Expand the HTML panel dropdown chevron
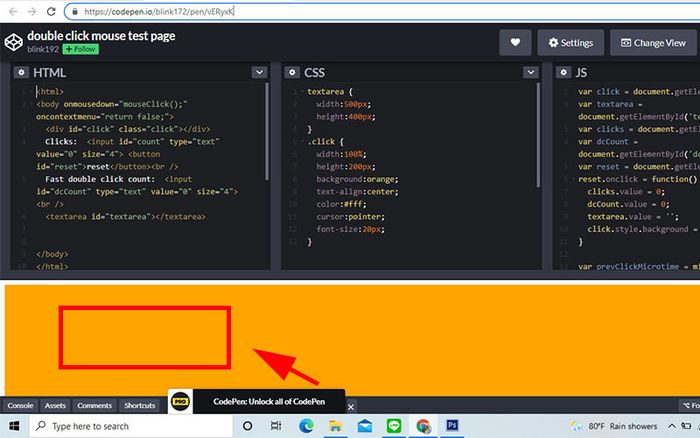The image size is (700, 438). (259, 72)
